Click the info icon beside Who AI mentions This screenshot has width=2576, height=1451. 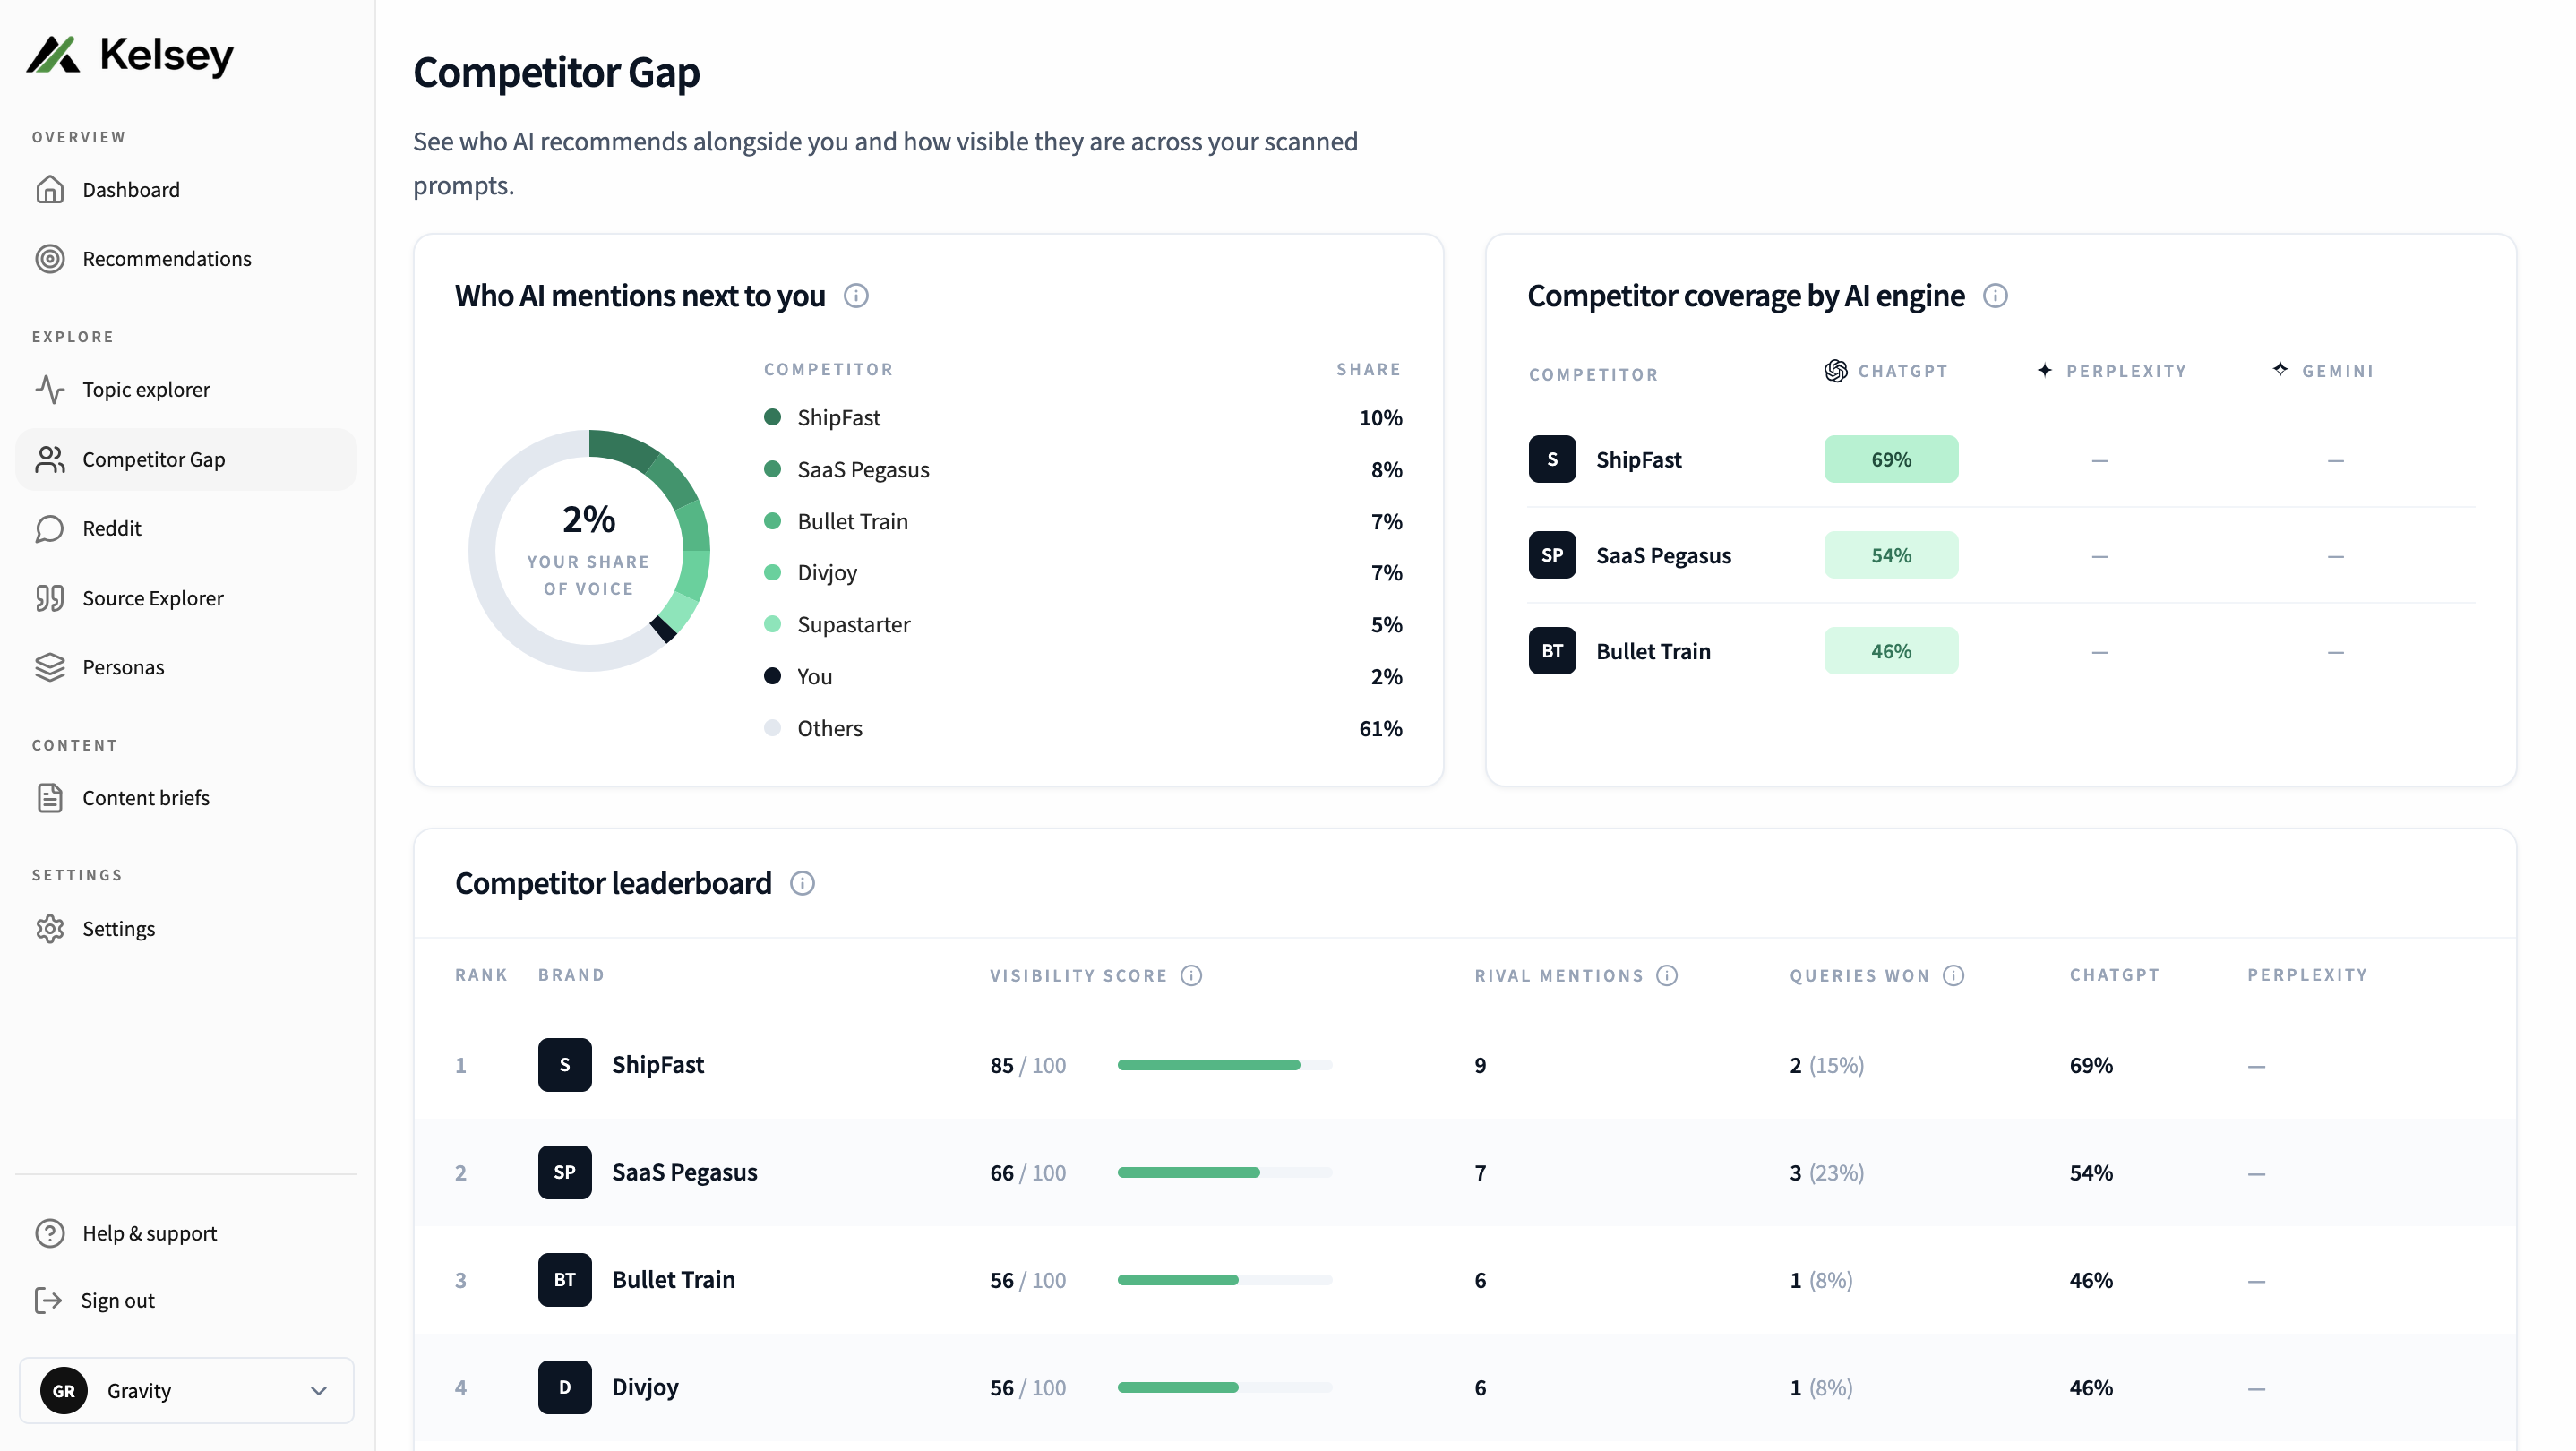coord(856,296)
